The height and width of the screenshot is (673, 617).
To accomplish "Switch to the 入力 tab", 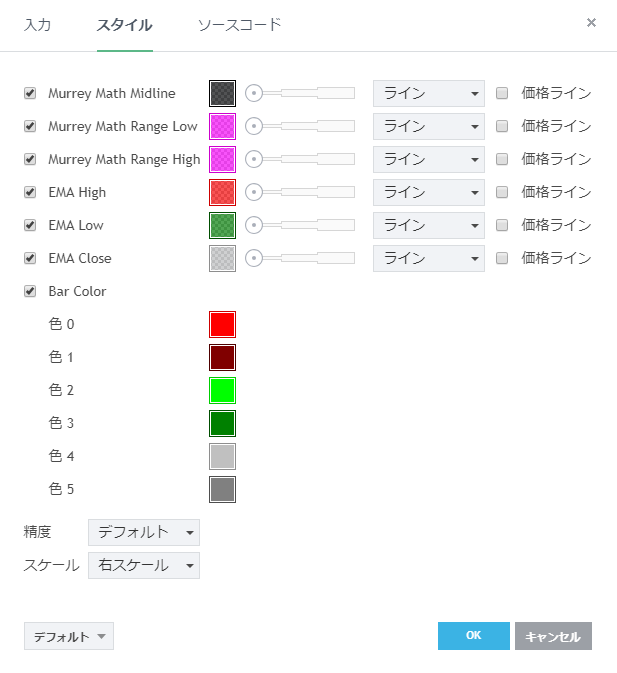I will 37,24.
